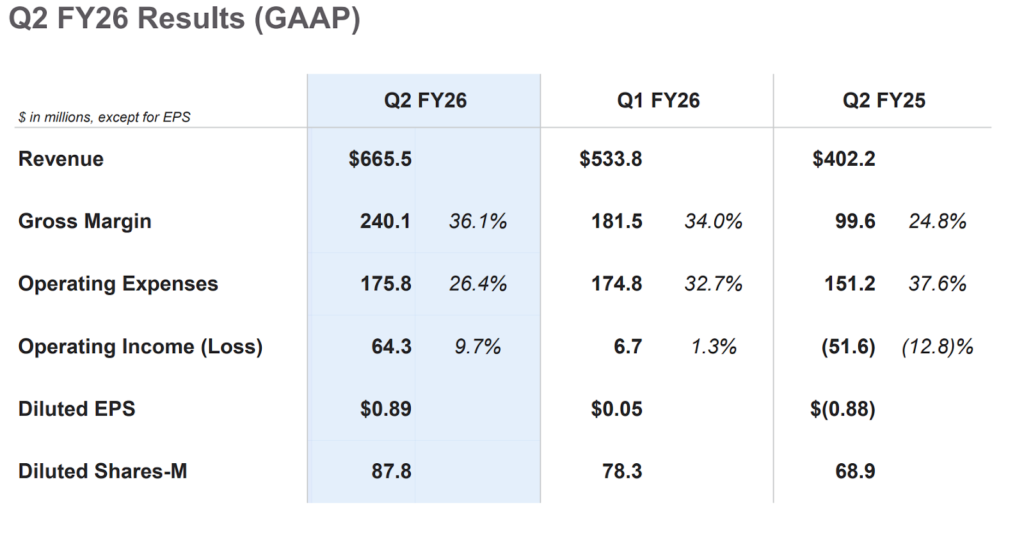Click the $402.2 revenue figure
The height and width of the screenshot is (540, 1024).
click(x=844, y=159)
